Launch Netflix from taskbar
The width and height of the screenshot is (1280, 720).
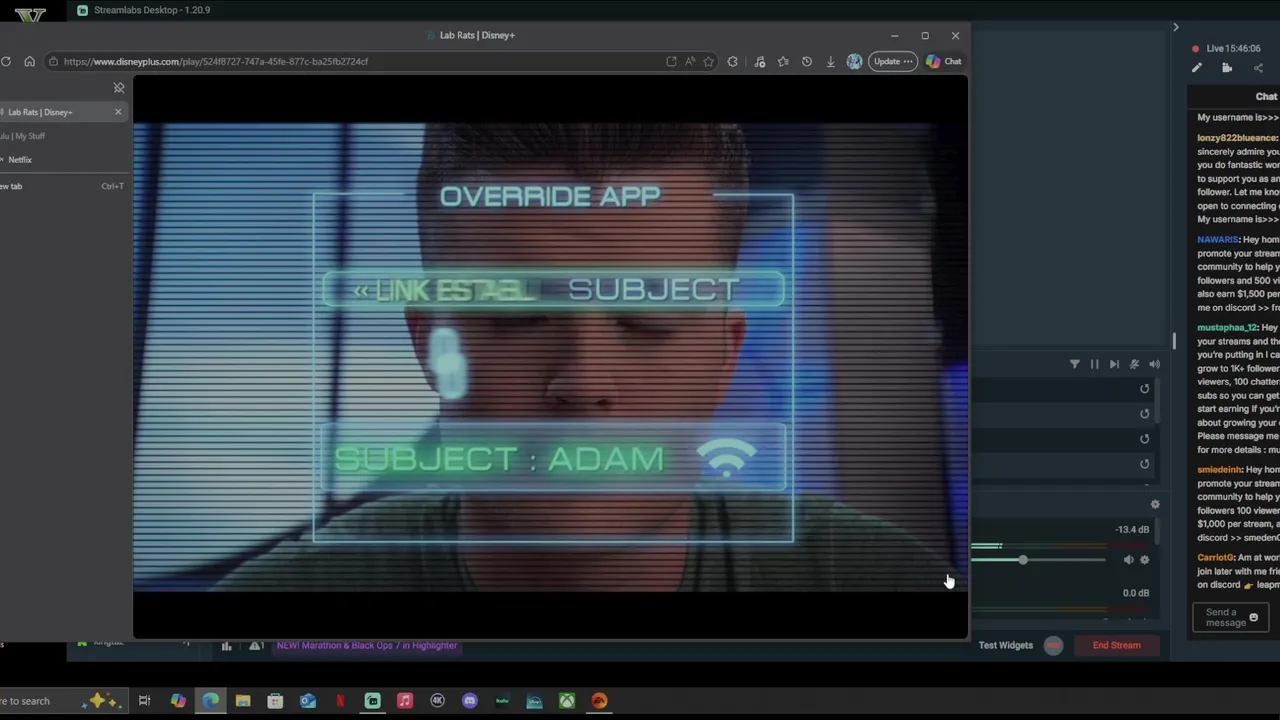point(340,701)
